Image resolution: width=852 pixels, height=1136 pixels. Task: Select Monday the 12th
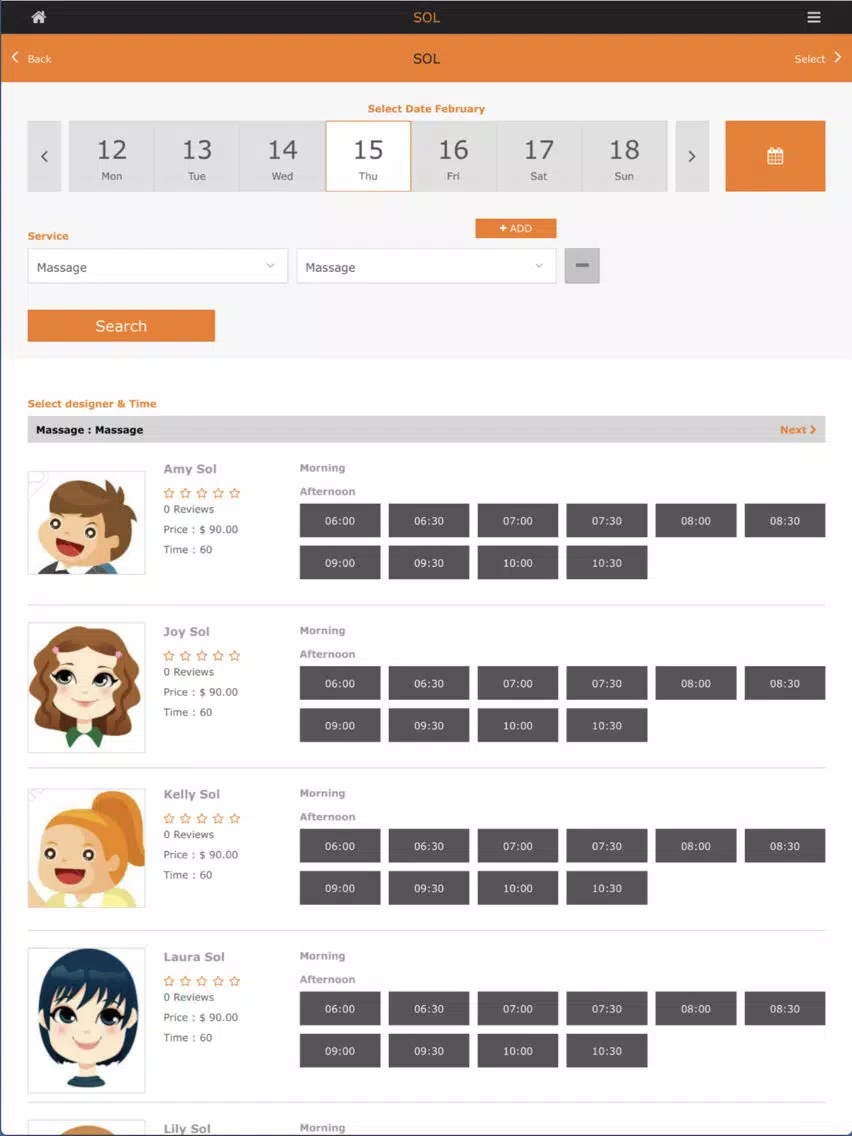pyautogui.click(x=112, y=156)
